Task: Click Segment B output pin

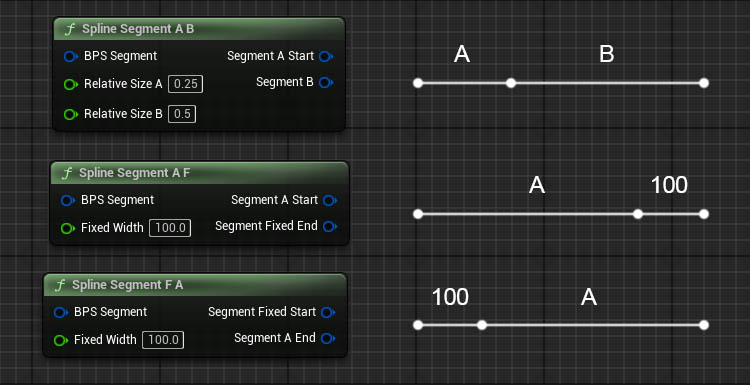Action: tap(326, 83)
